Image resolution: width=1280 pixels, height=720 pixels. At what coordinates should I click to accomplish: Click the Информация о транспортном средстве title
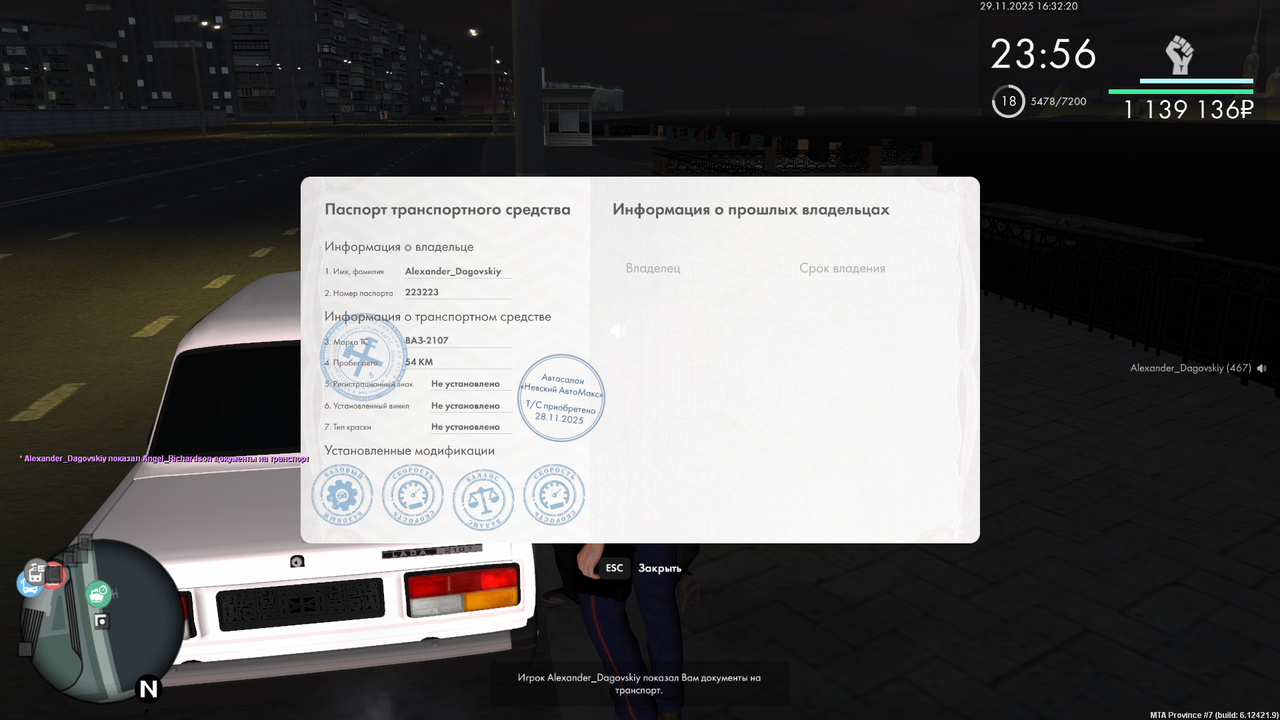(x=438, y=317)
